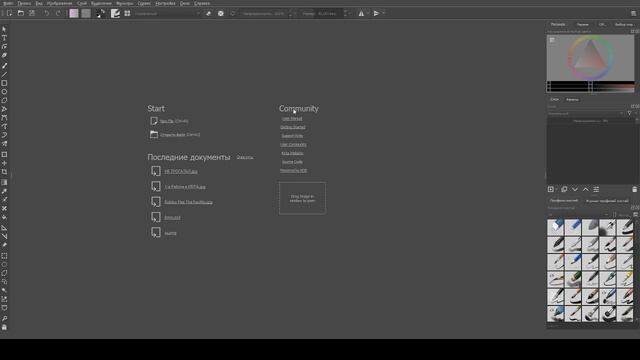Open the brush tag filter dropdown
Screen dimensions: 640x360
coord(578,214)
